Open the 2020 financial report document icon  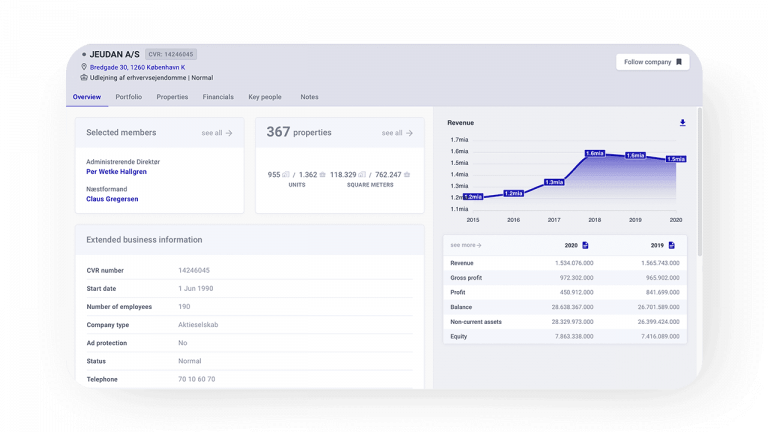(586, 245)
